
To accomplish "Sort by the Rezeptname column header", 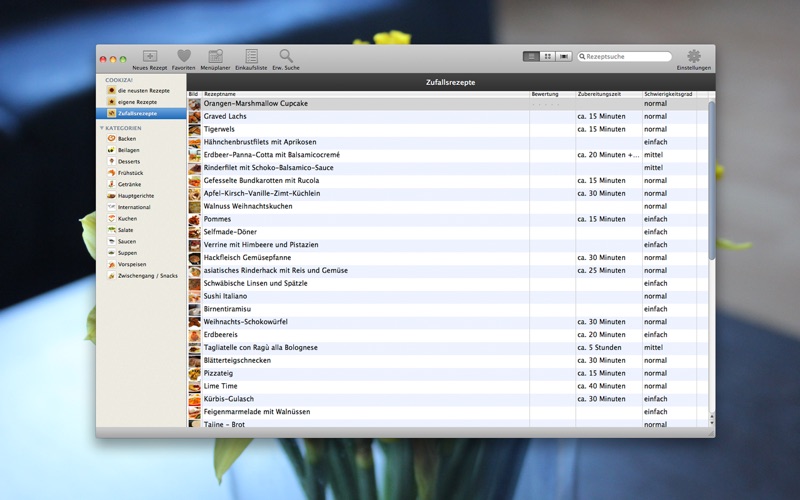I will [366, 94].
